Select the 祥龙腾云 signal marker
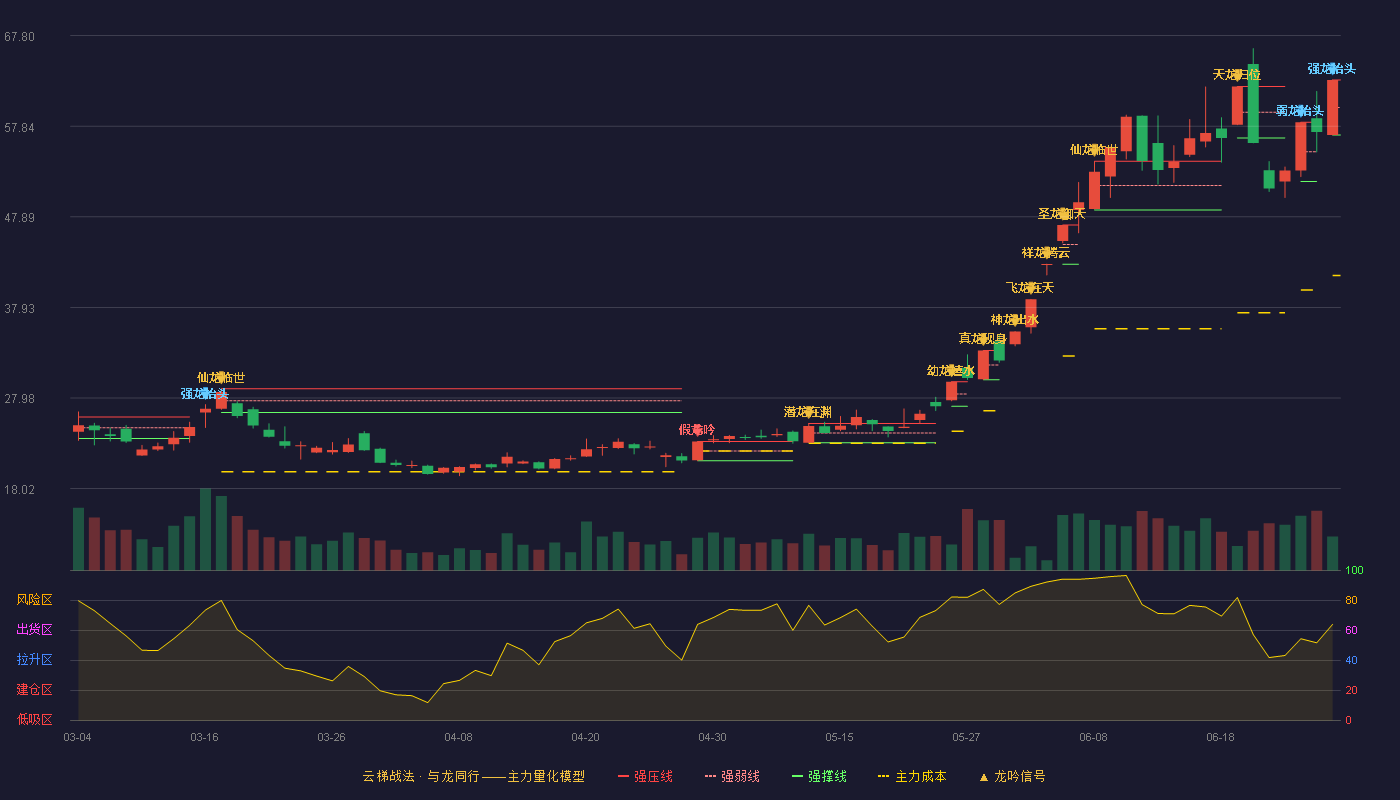Image resolution: width=1400 pixels, height=800 pixels. coord(1046,252)
